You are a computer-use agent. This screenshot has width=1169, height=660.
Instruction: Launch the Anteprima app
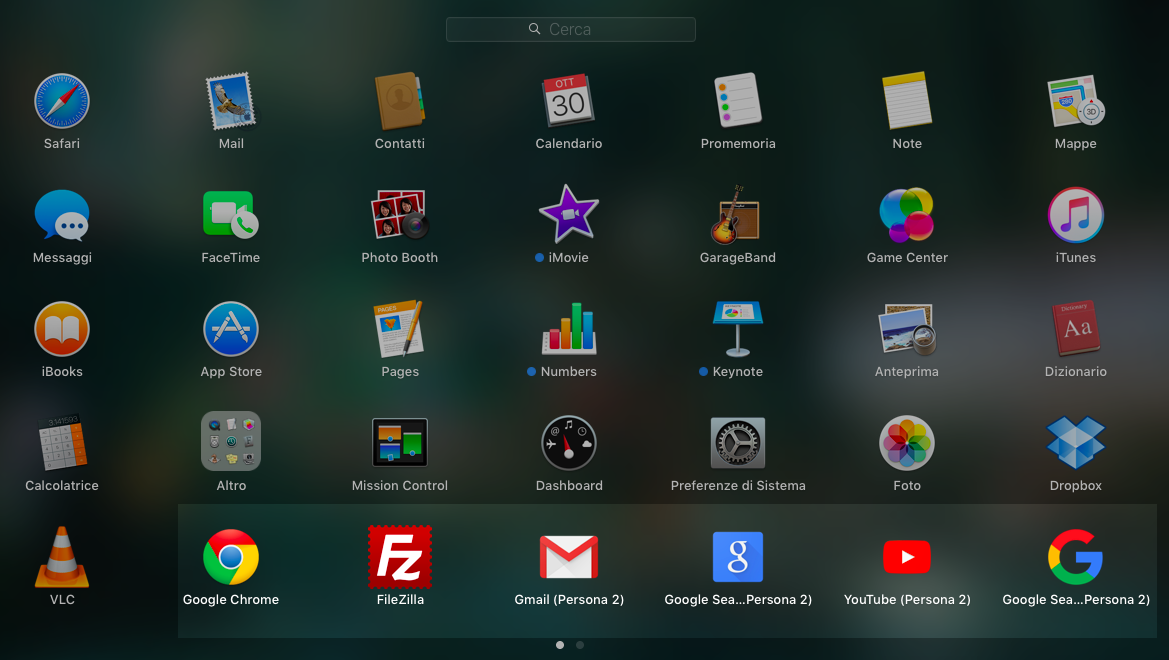(907, 330)
